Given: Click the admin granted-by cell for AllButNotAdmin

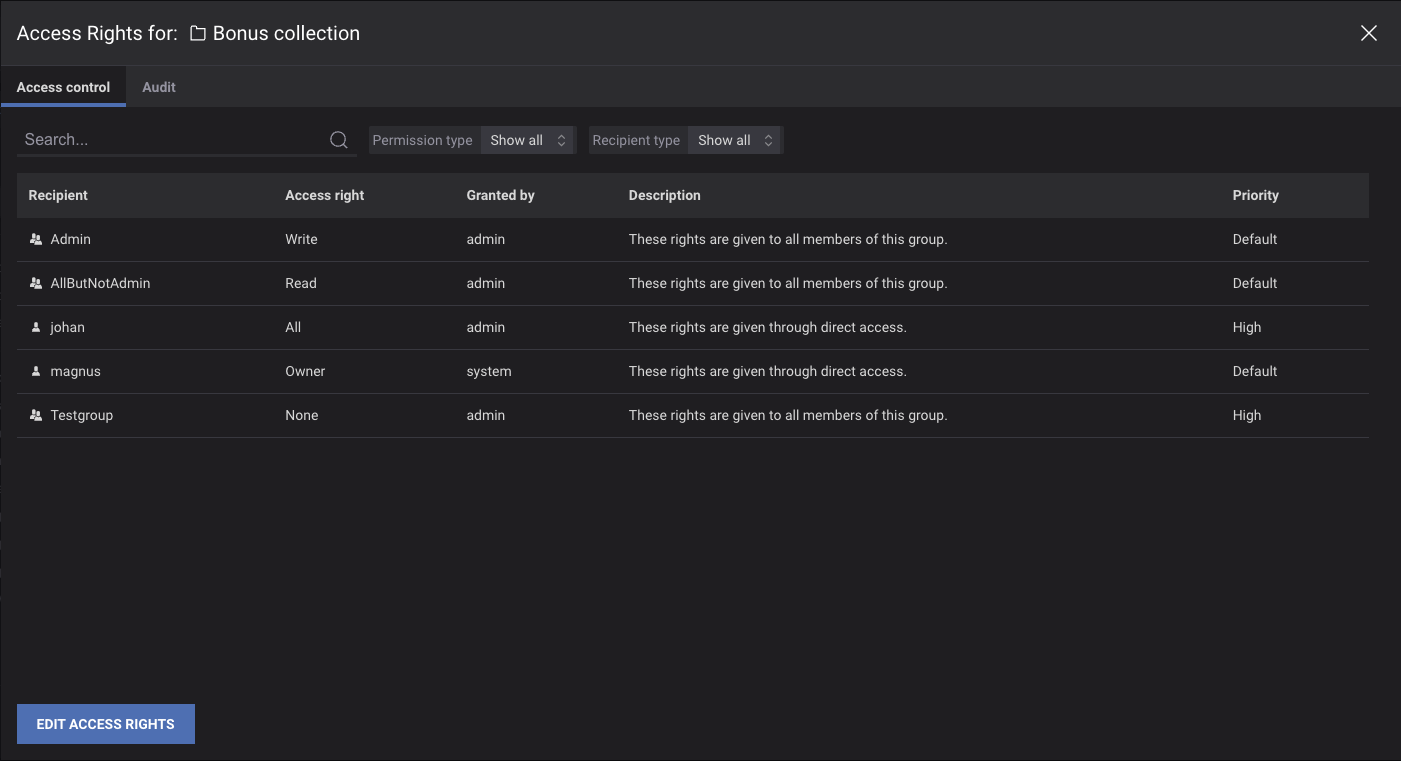Looking at the screenshot, I should (x=485, y=283).
